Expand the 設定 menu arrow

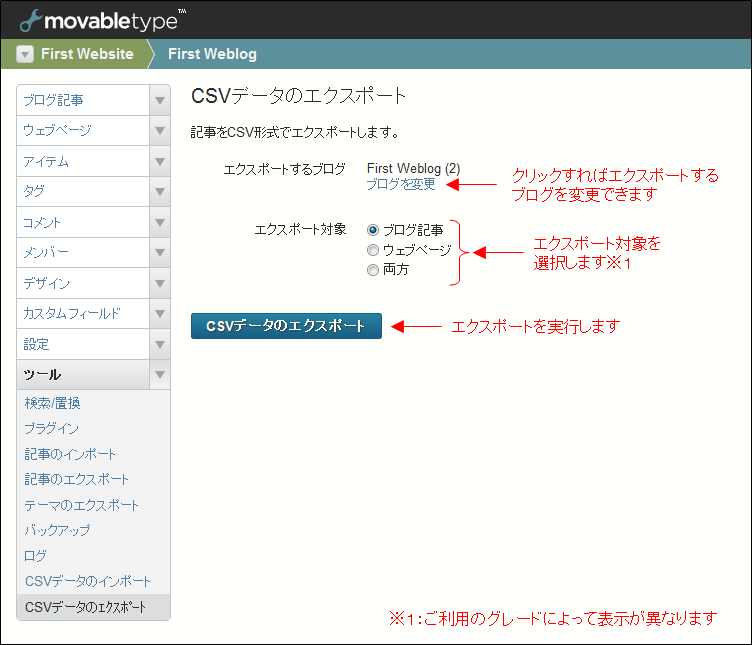pos(160,344)
